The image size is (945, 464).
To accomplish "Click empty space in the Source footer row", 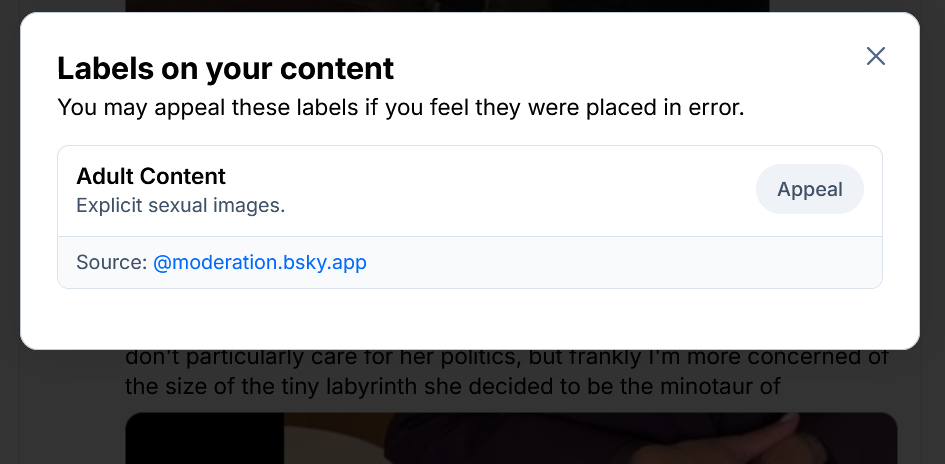I will 620,263.
